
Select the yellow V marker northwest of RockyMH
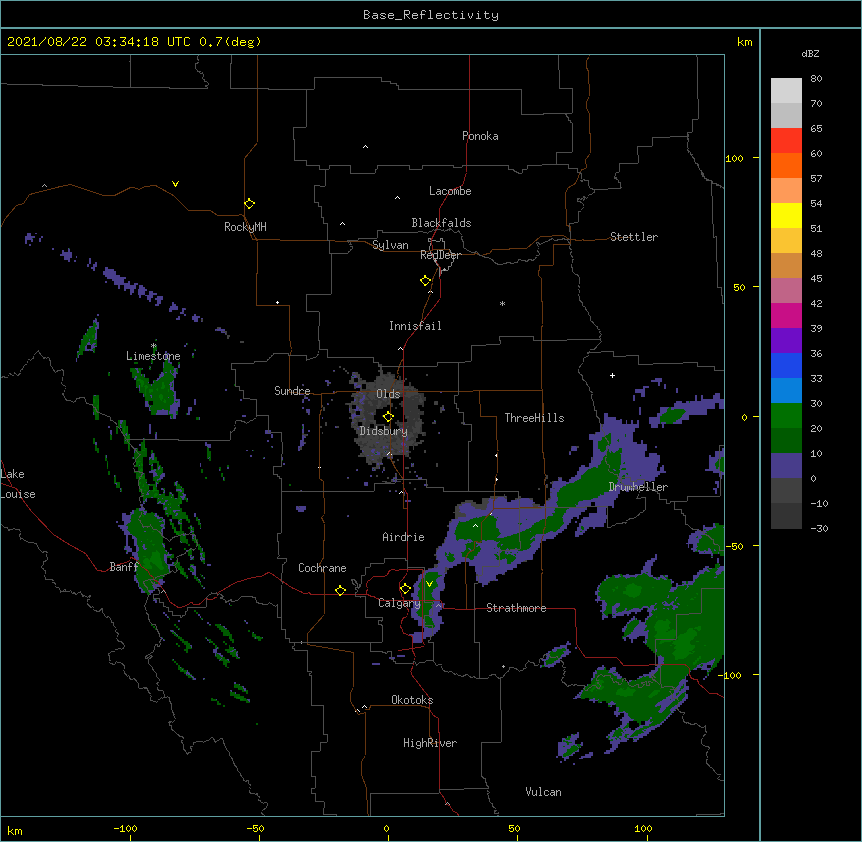(175, 184)
